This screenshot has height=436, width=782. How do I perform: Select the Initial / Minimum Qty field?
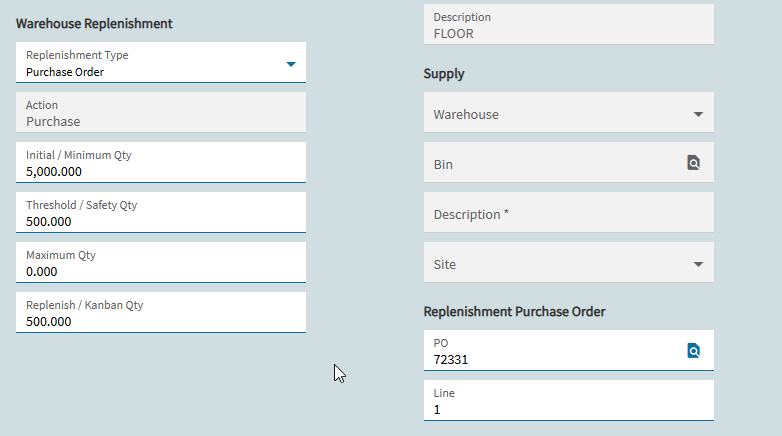(161, 163)
